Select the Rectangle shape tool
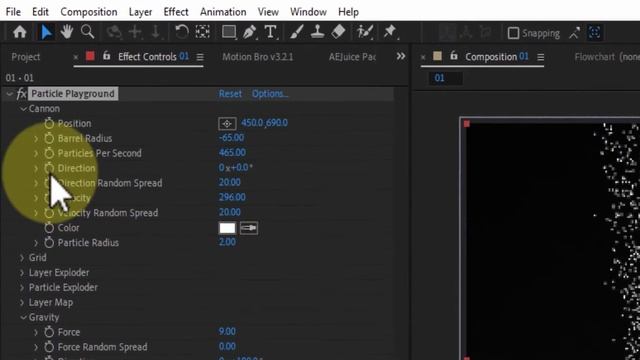 pos(229,32)
